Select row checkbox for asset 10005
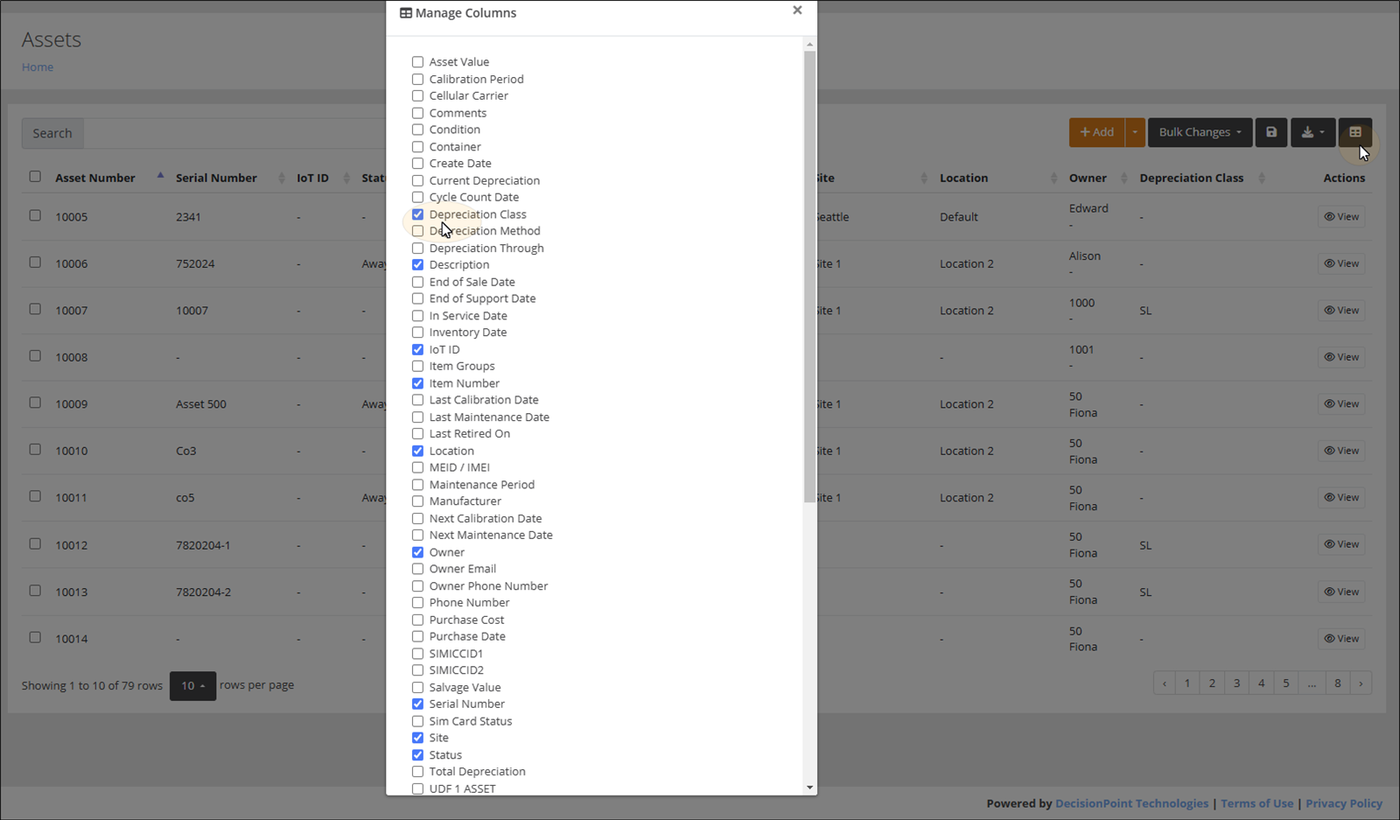This screenshot has width=1400, height=820. (x=35, y=215)
